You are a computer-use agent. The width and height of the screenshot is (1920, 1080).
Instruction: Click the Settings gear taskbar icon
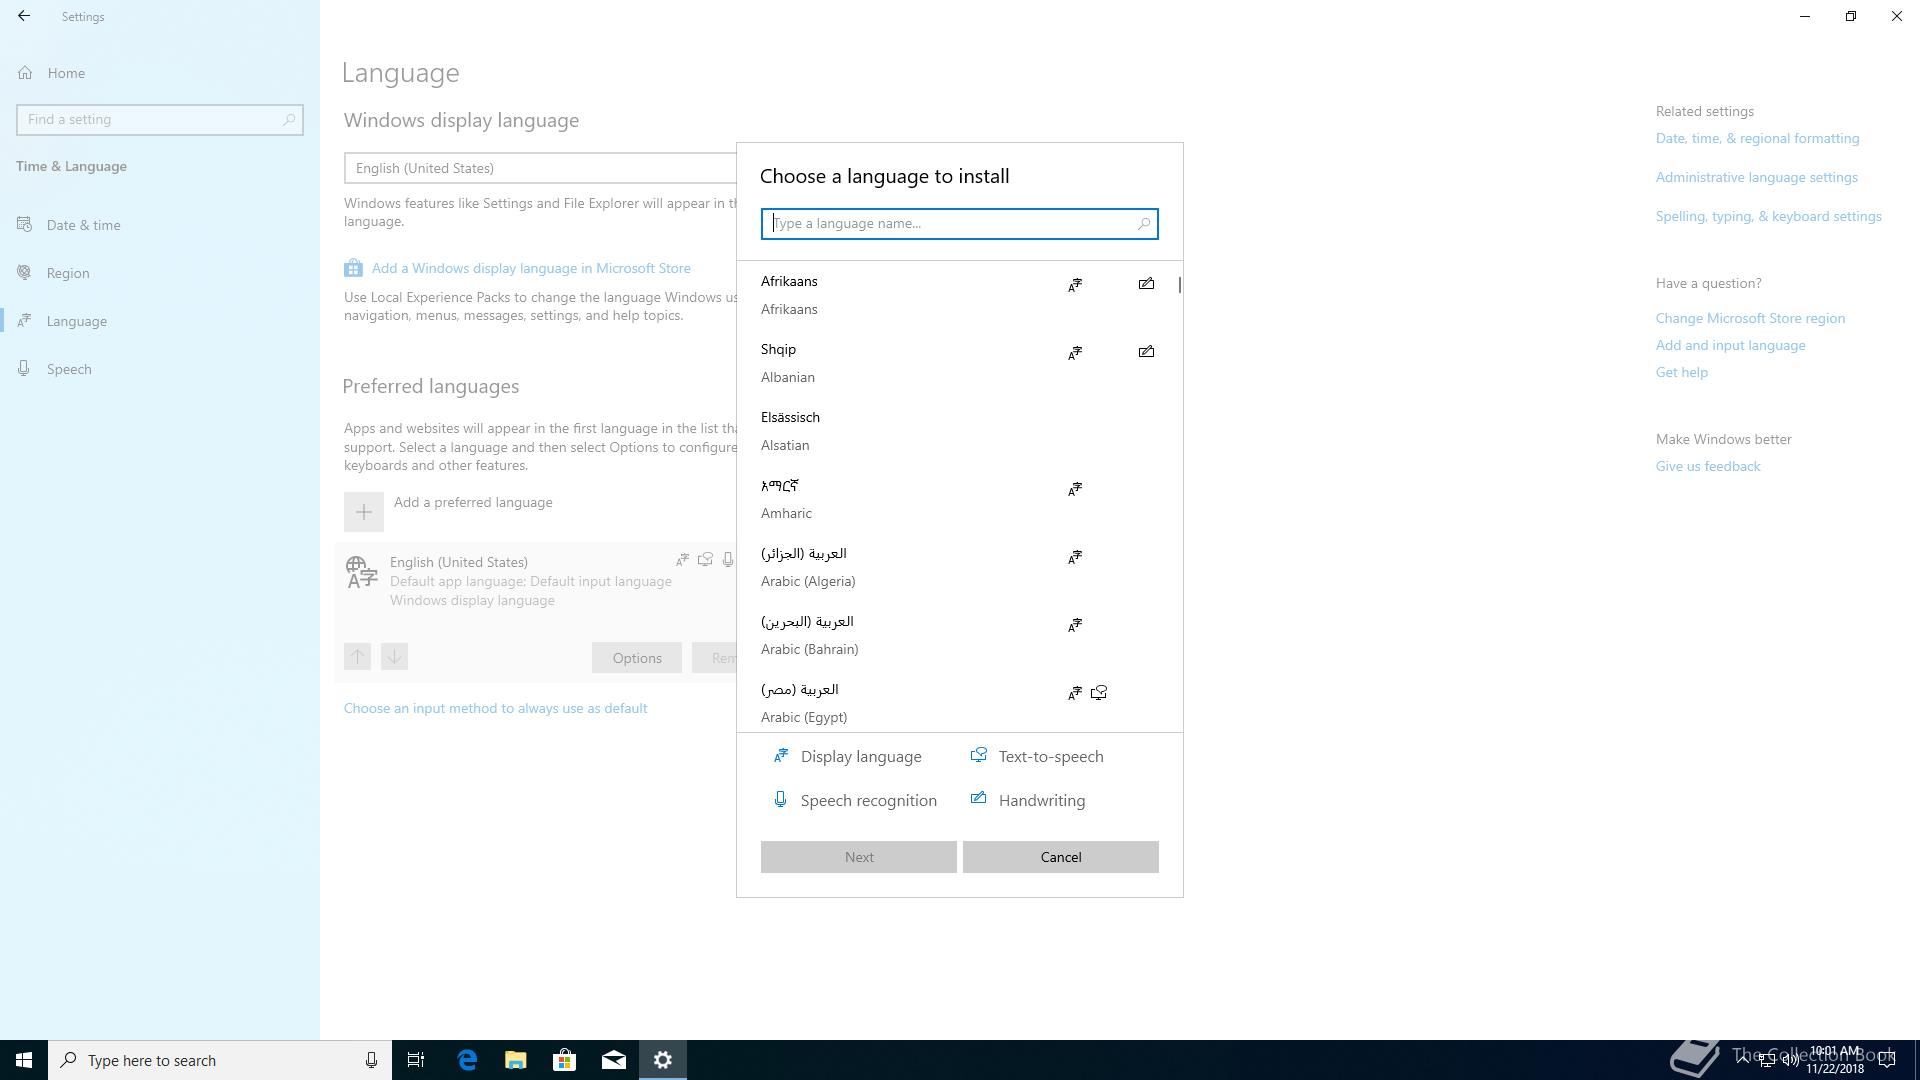coord(663,1060)
